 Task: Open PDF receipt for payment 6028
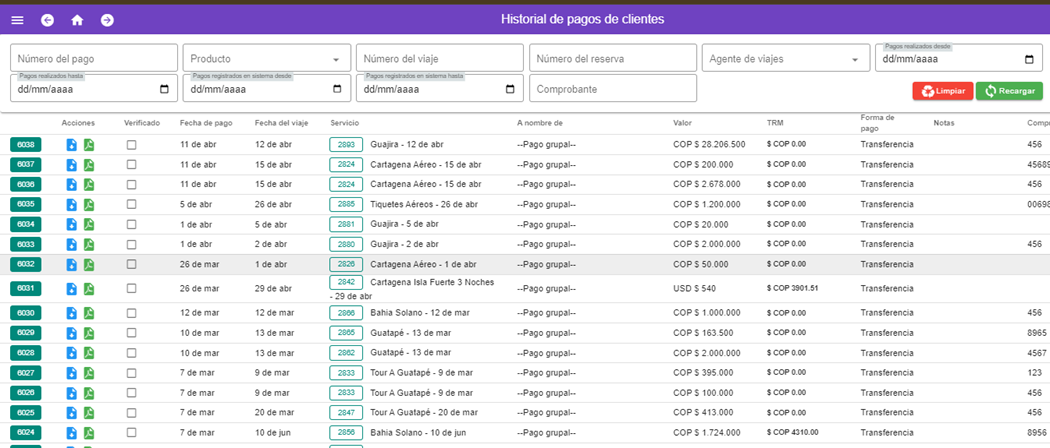coord(88,353)
